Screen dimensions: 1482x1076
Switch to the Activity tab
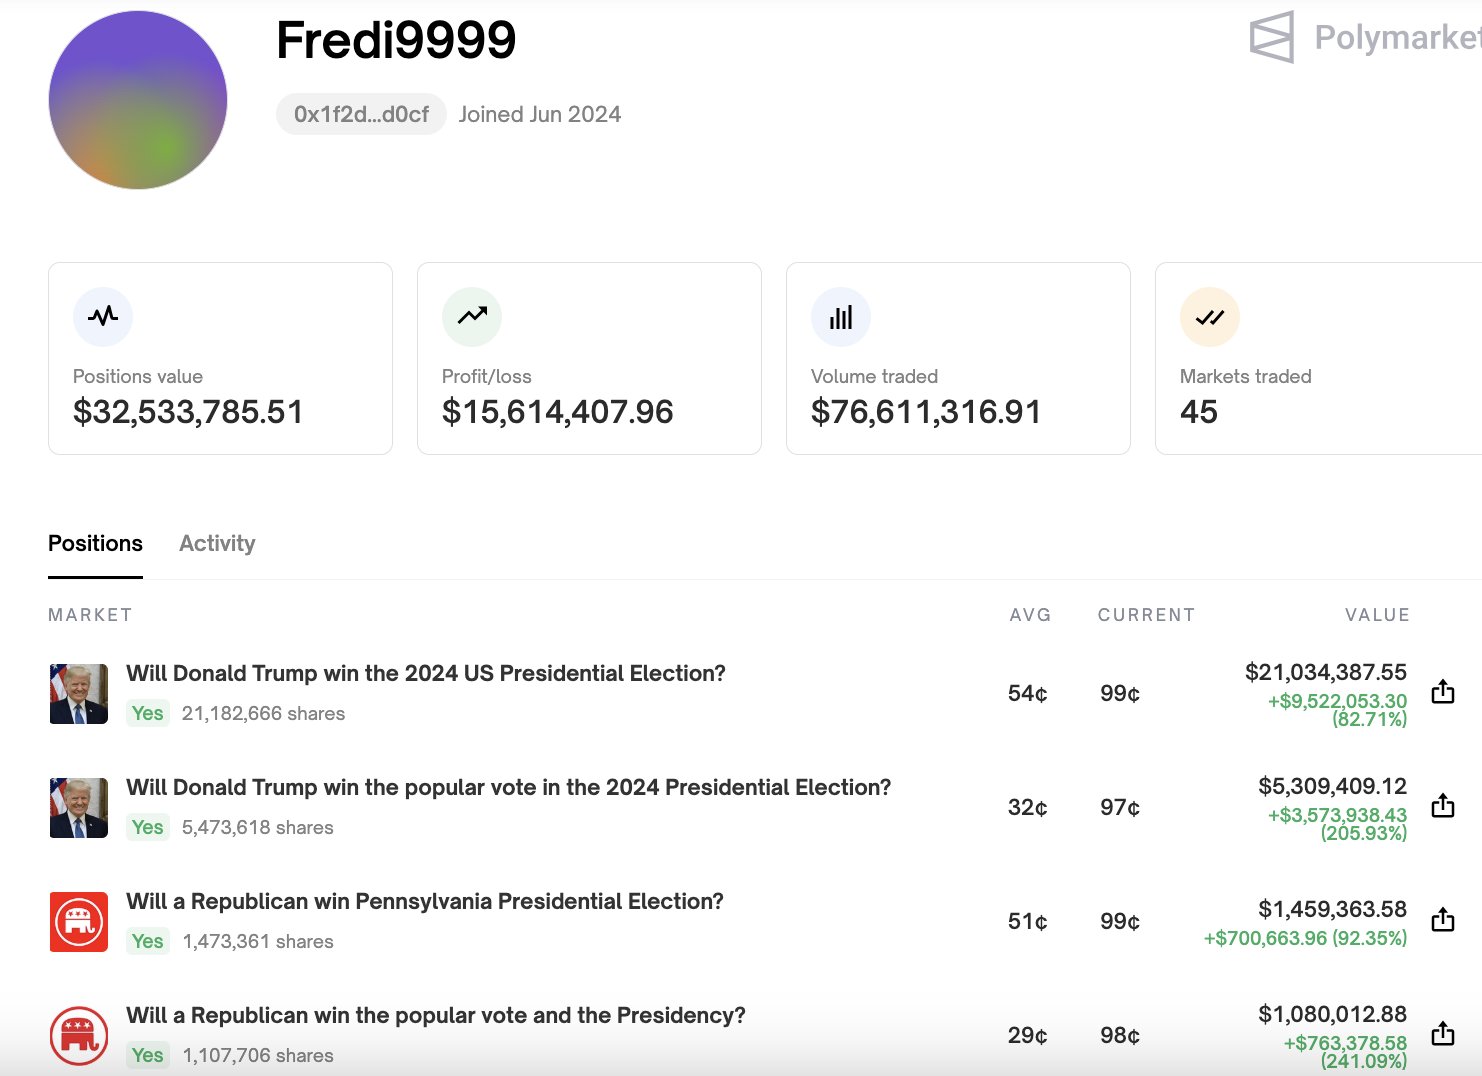point(217,543)
